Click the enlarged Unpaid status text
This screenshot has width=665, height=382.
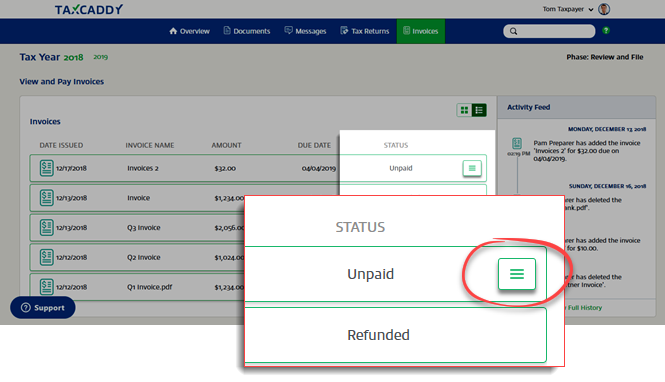[370, 274]
